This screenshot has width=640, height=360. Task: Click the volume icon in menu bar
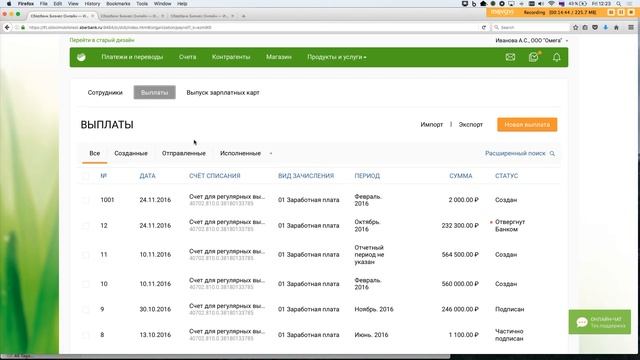point(541,4)
